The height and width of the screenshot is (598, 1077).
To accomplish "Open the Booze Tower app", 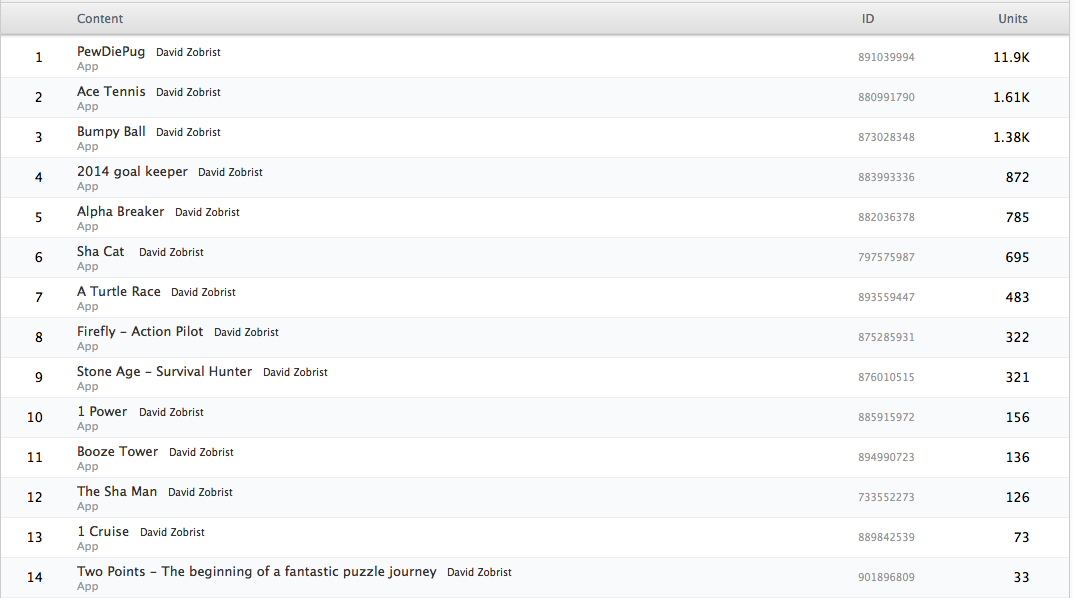I will point(117,451).
